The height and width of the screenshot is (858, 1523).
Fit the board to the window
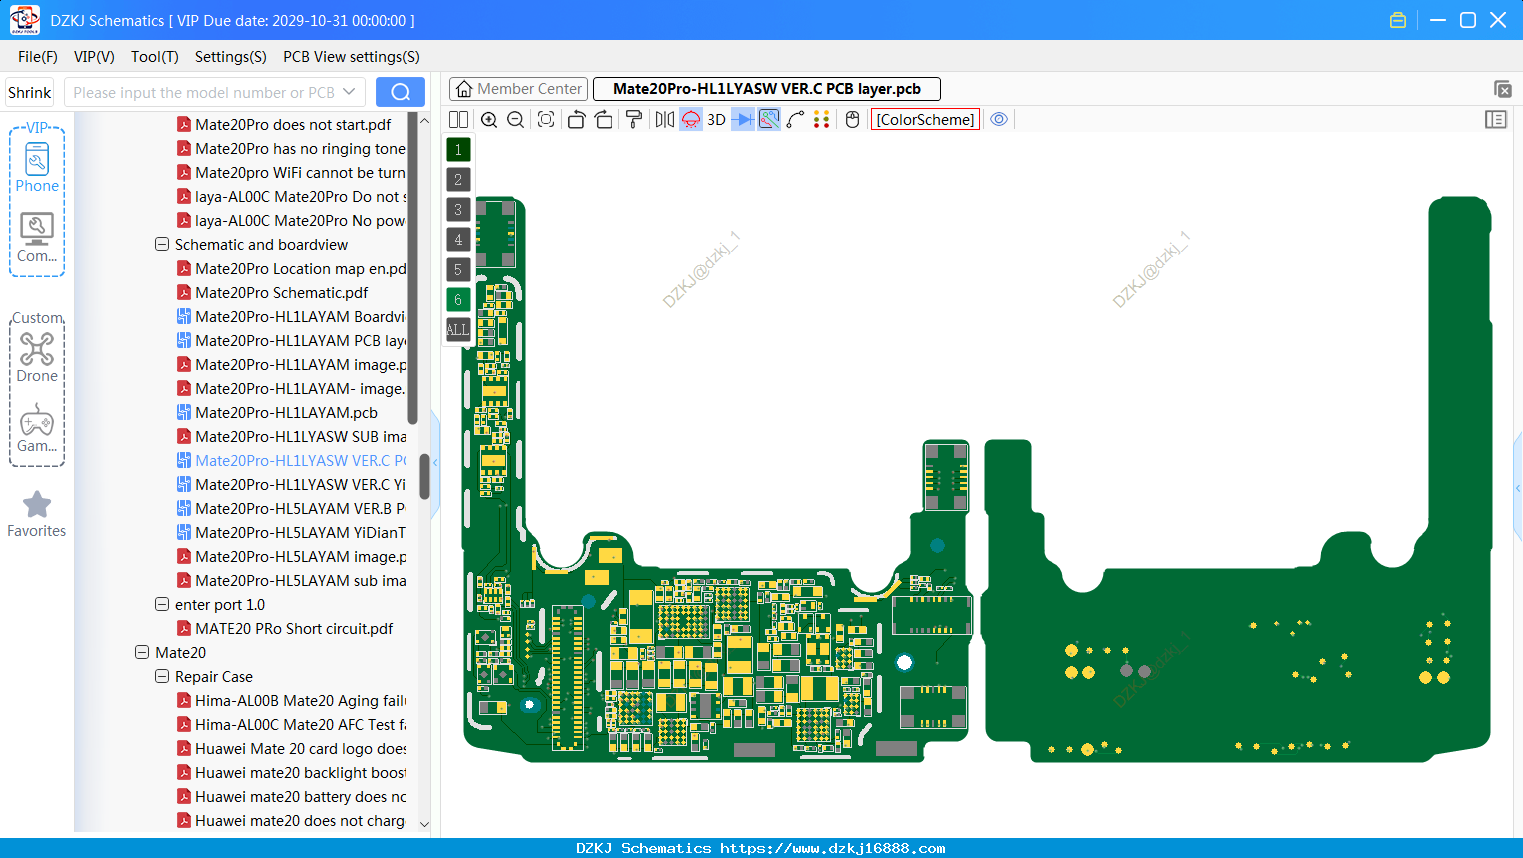tap(546, 120)
